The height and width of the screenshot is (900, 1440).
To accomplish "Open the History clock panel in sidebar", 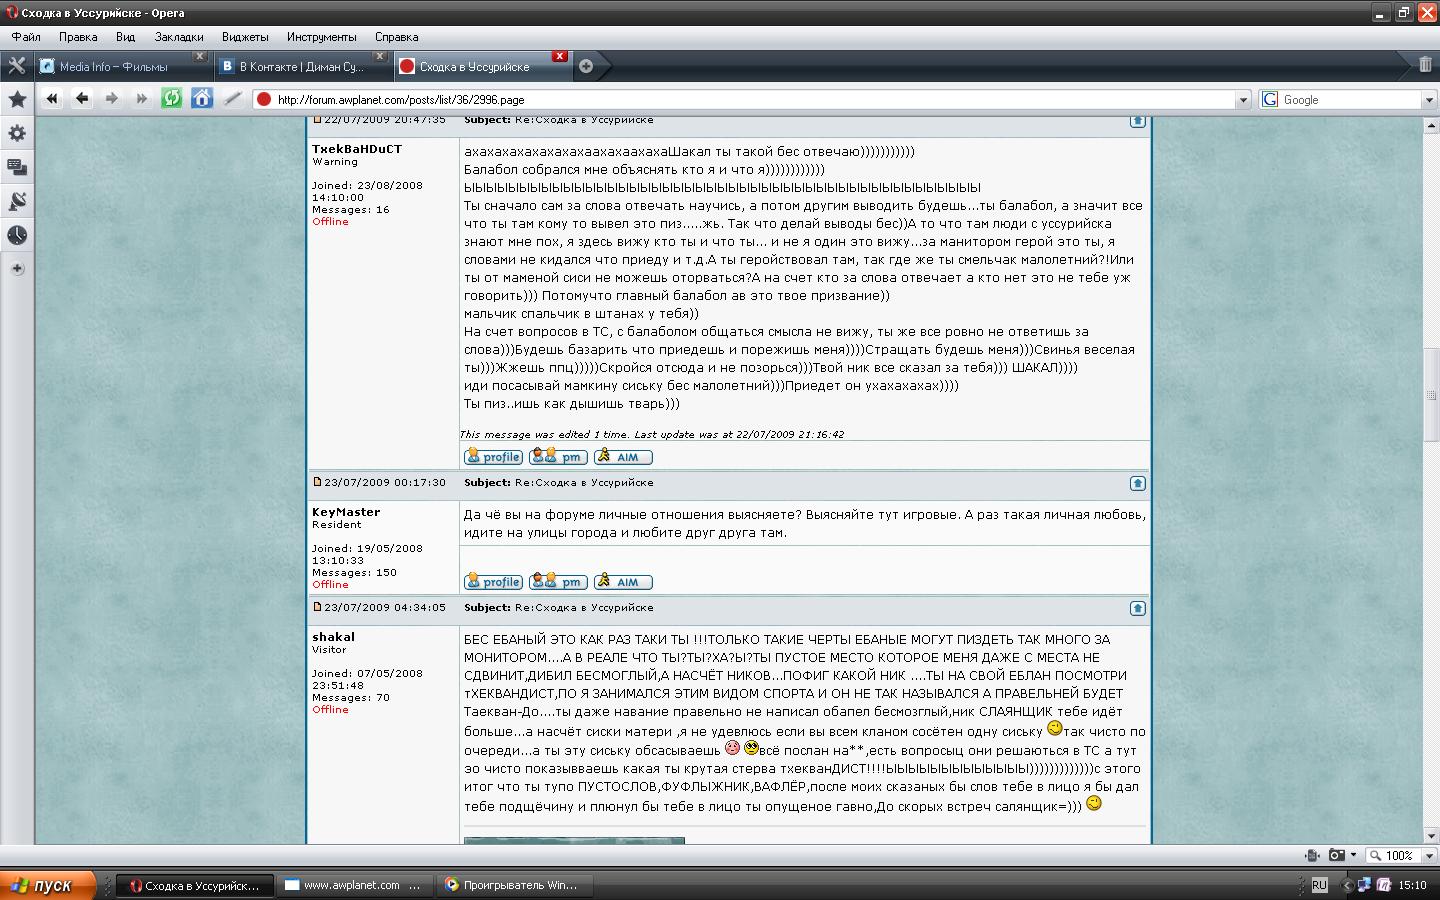I will click(17, 235).
